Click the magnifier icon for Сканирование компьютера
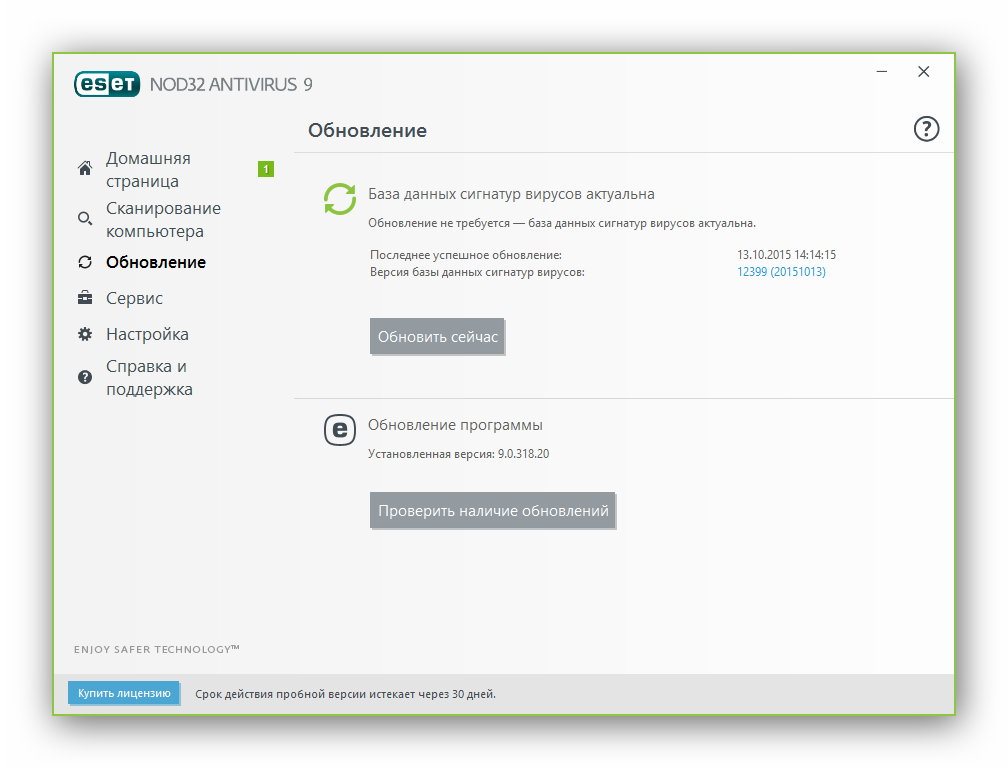 tap(85, 219)
